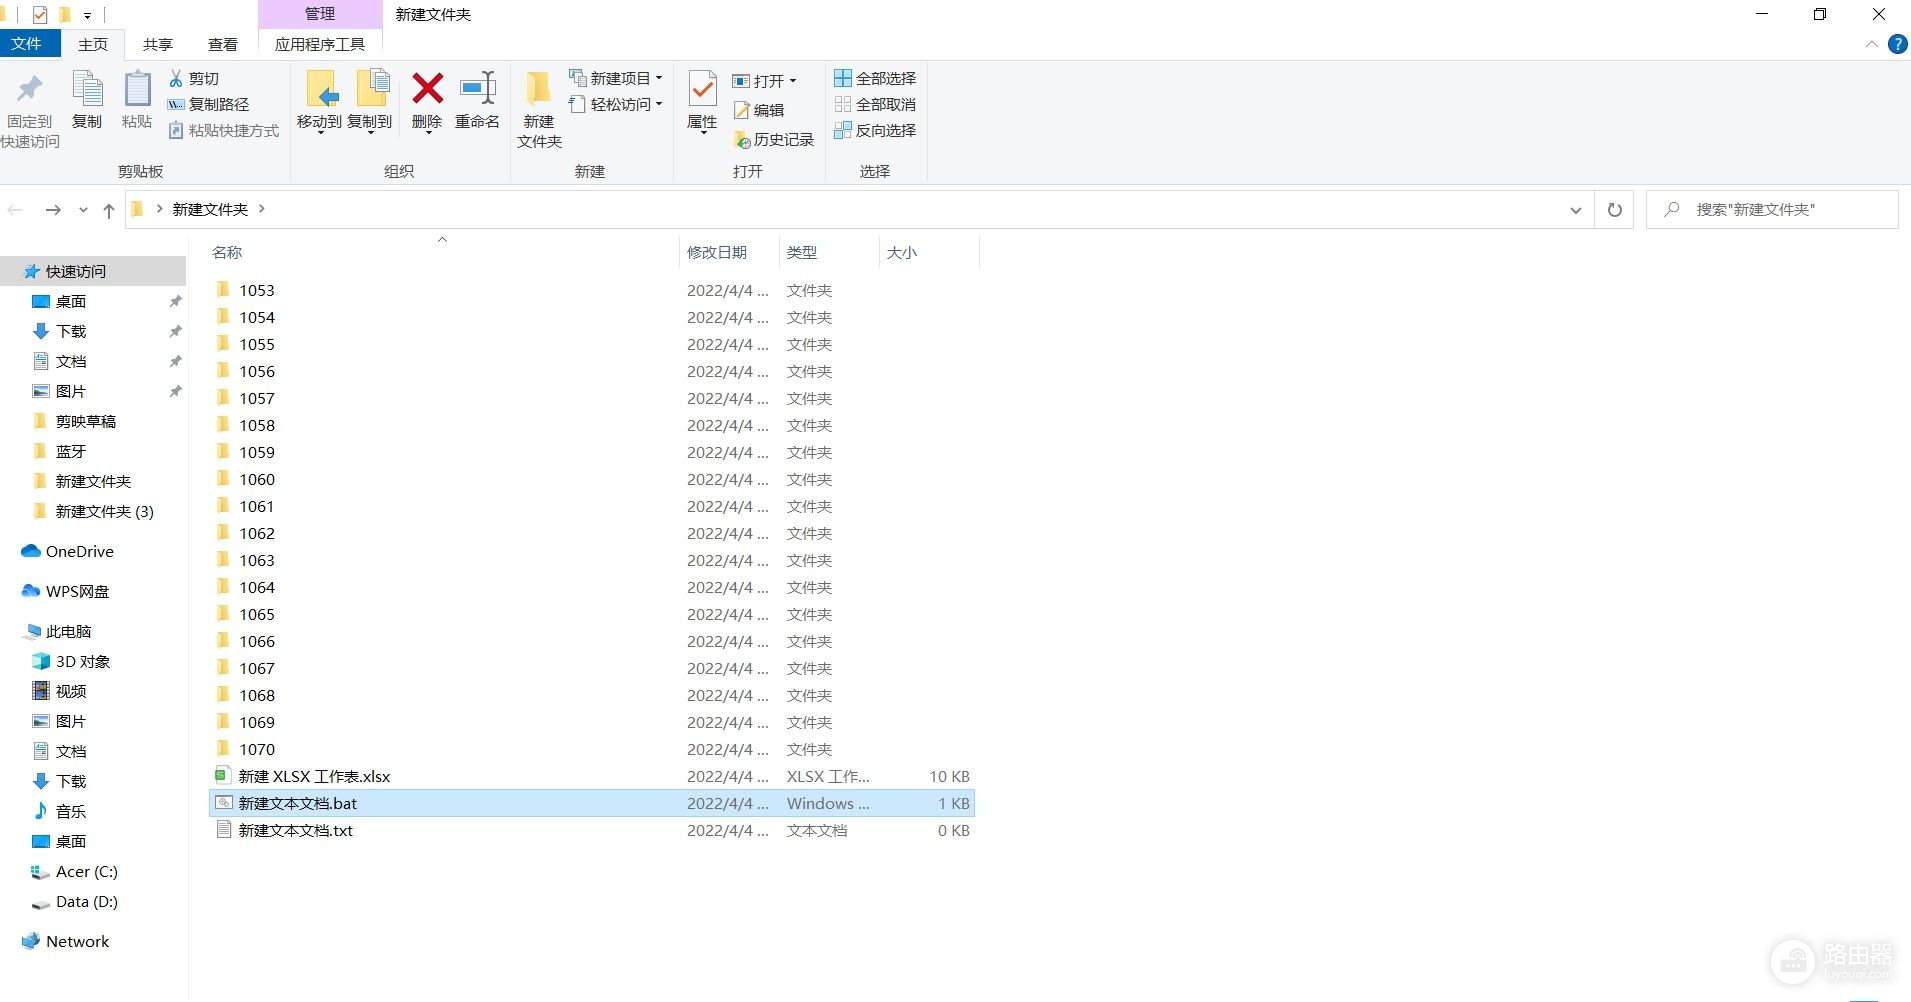Click the Paste icon in the ribbon
Image resolution: width=1911 pixels, height=1002 pixels.
click(137, 101)
